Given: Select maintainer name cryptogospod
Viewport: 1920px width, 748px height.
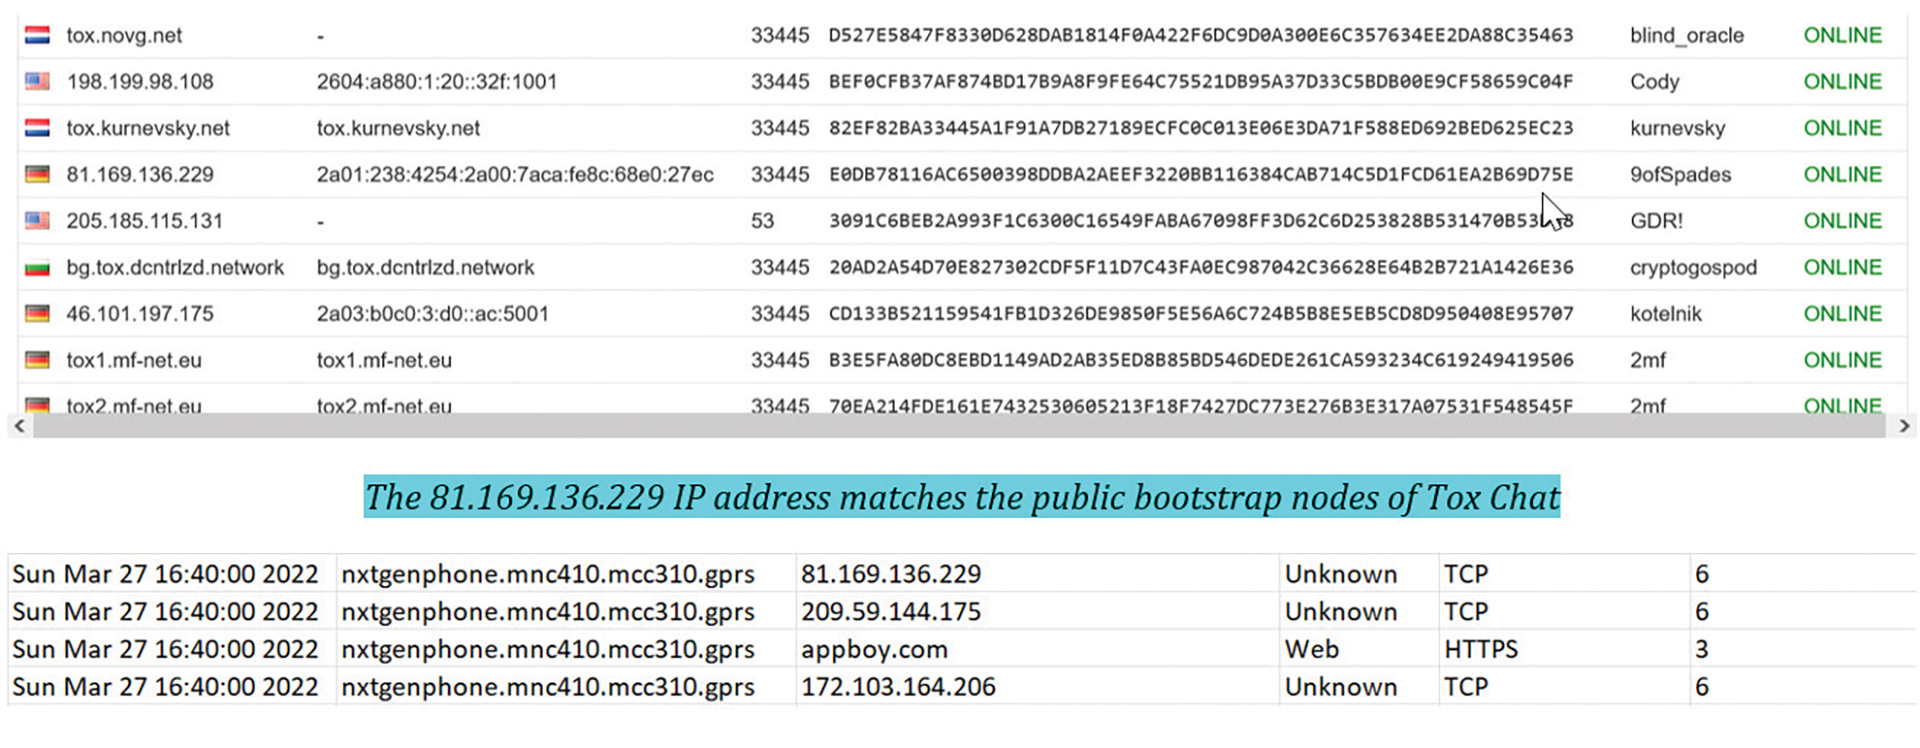Looking at the screenshot, I should pyautogui.click(x=1693, y=267).
